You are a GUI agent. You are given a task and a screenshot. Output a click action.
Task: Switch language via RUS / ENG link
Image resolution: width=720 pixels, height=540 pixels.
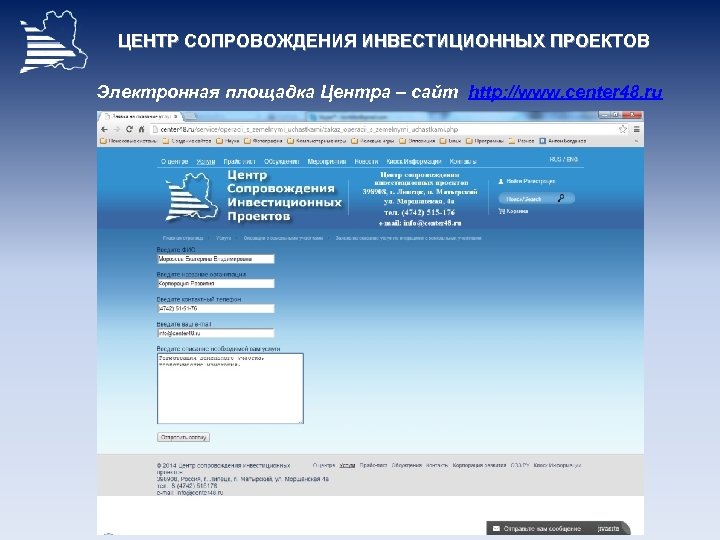(563, 159)
